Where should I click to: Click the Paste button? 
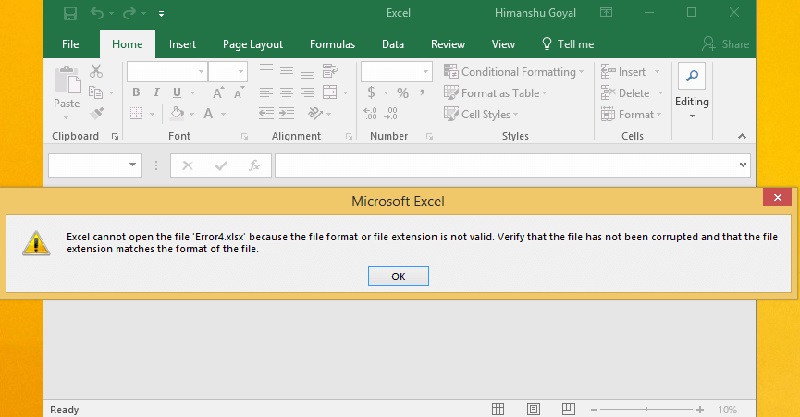coord(67,92)
